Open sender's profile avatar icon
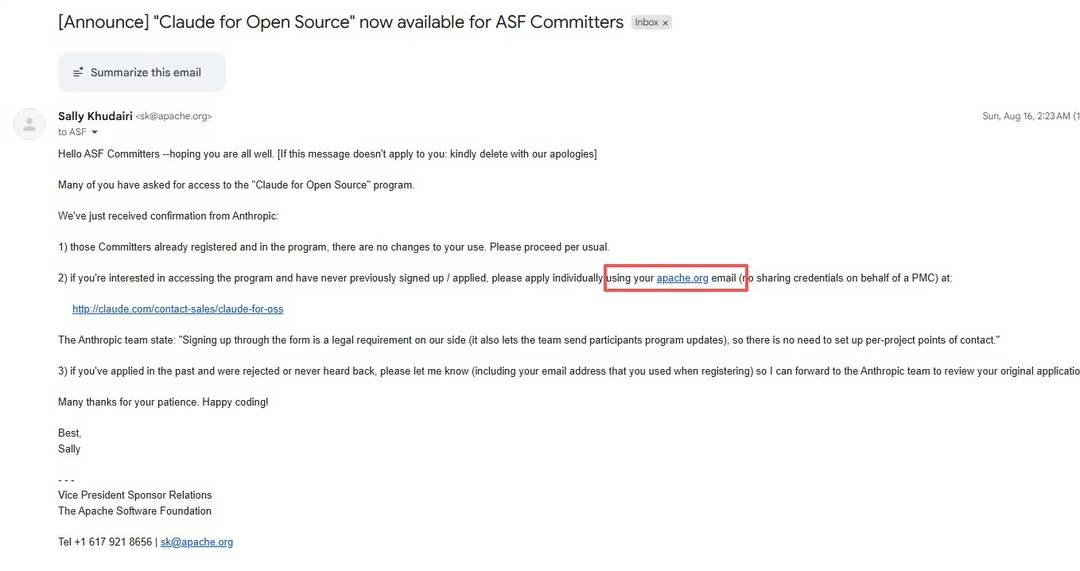 point(29,124)
